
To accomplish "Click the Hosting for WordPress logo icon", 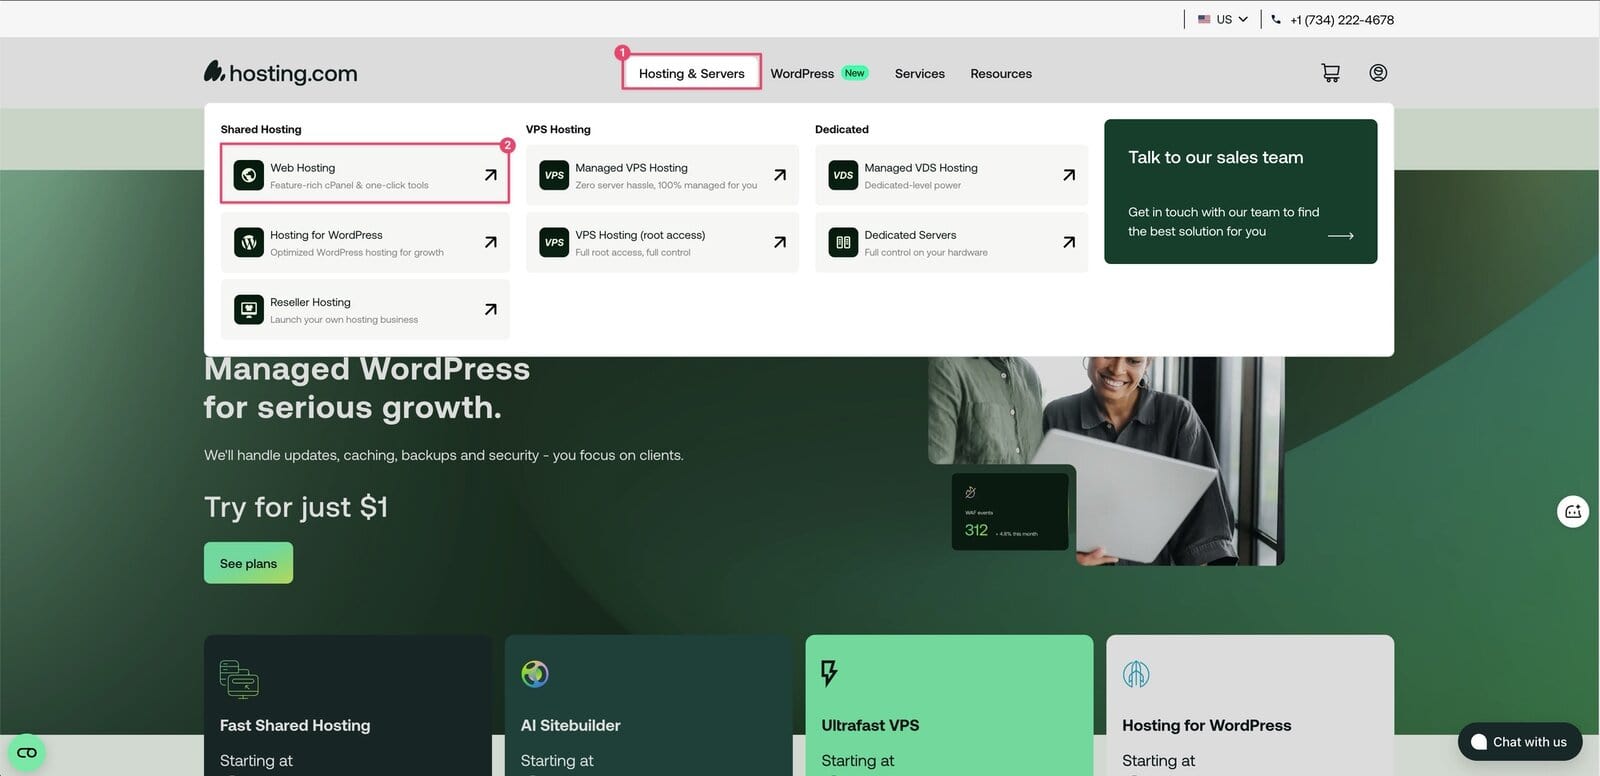I will tap(249, 242).
